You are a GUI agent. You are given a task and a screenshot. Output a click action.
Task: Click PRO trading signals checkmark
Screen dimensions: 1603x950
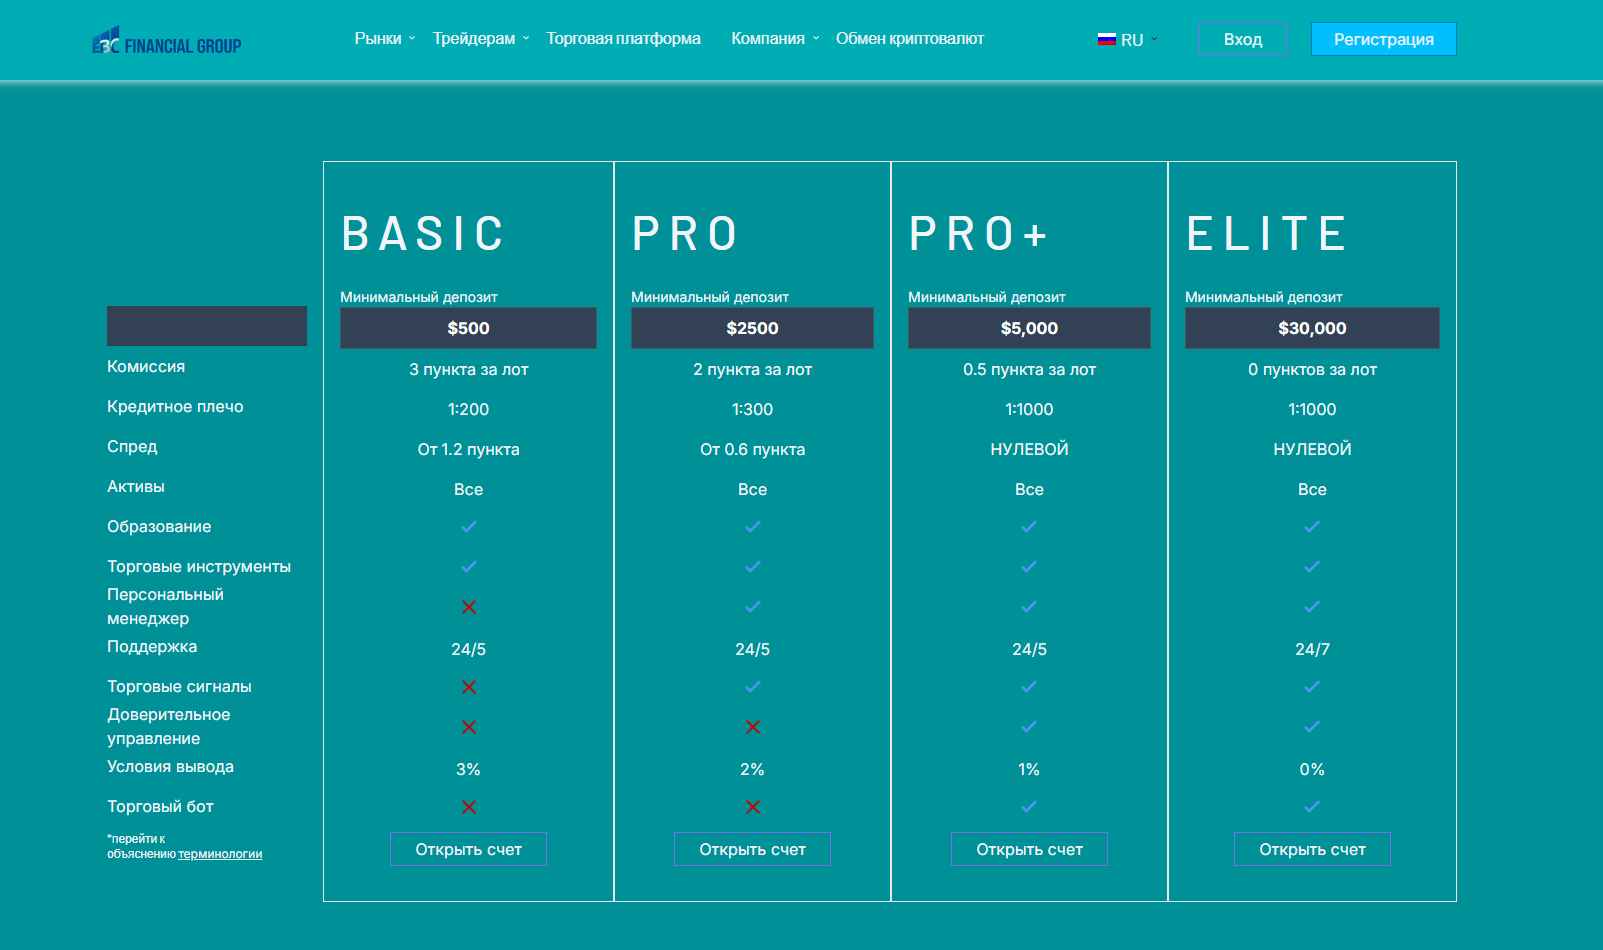coord(752,687)
